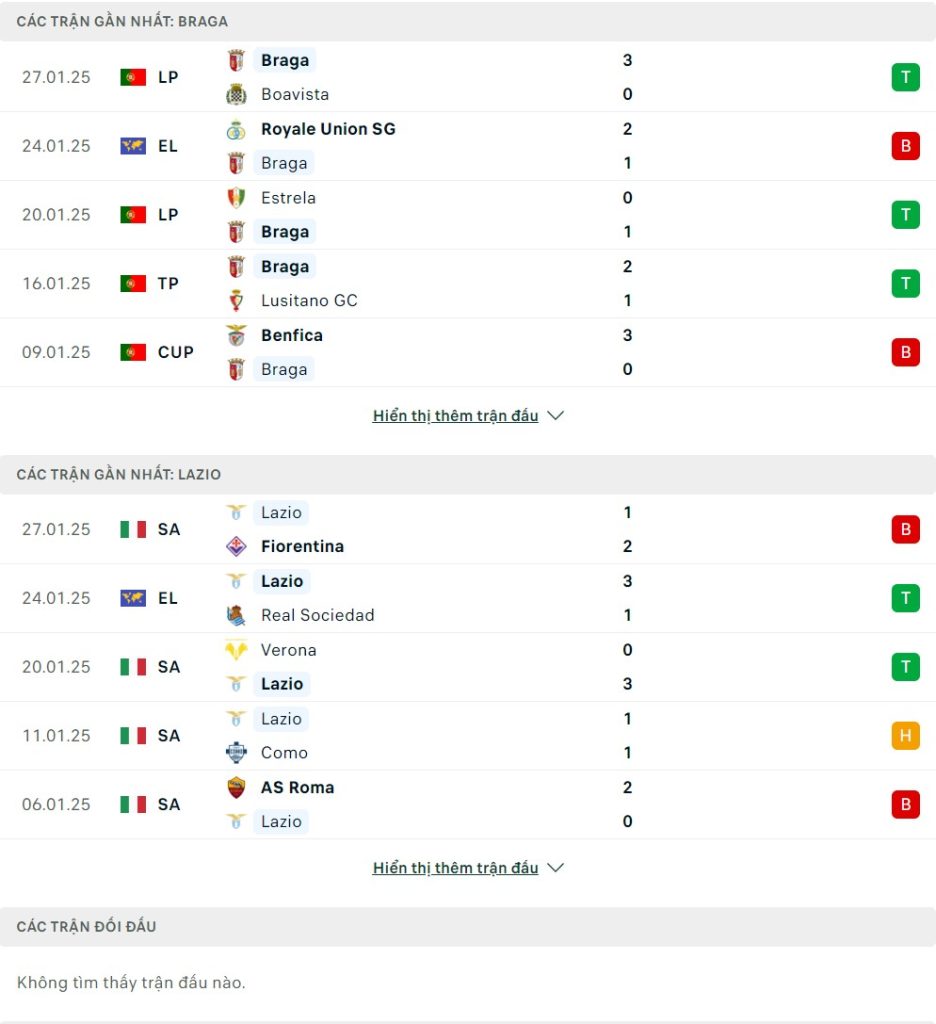Viewport: 936px width, 1024px height.
Task: Open the Hiển thị thêm trận đấu link under Lazio
Action: [455, 869]
